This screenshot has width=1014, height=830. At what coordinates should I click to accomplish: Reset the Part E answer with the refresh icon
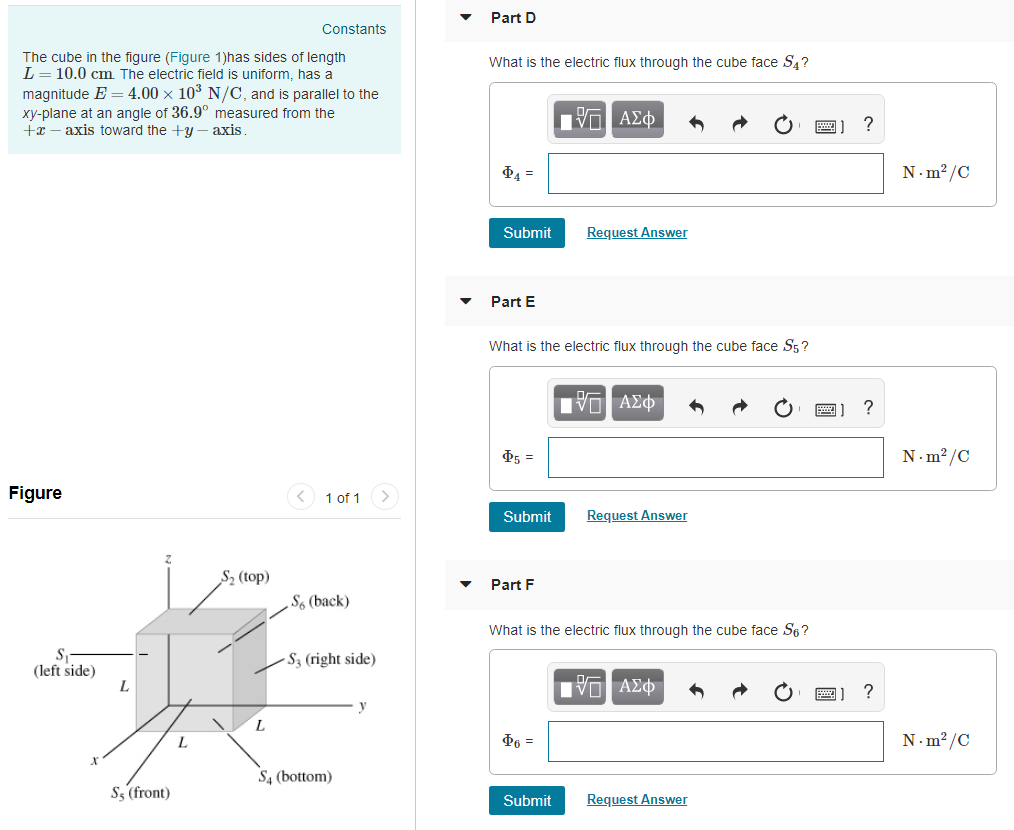783,403
